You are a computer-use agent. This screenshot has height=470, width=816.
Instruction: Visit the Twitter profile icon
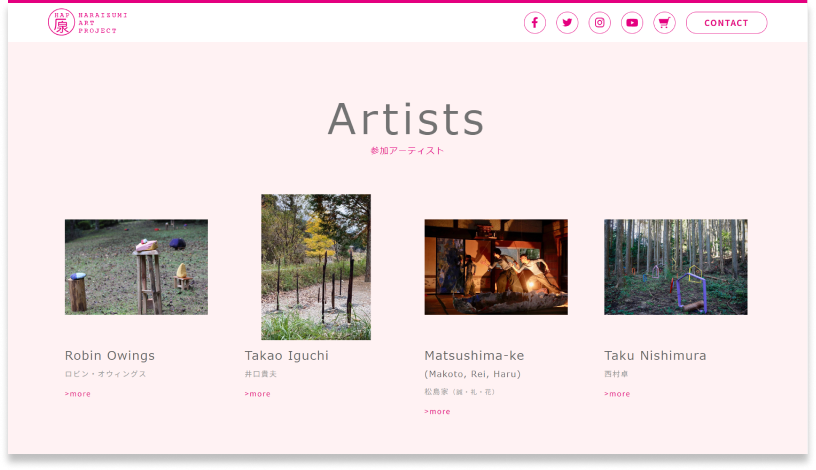coord(567,23)
